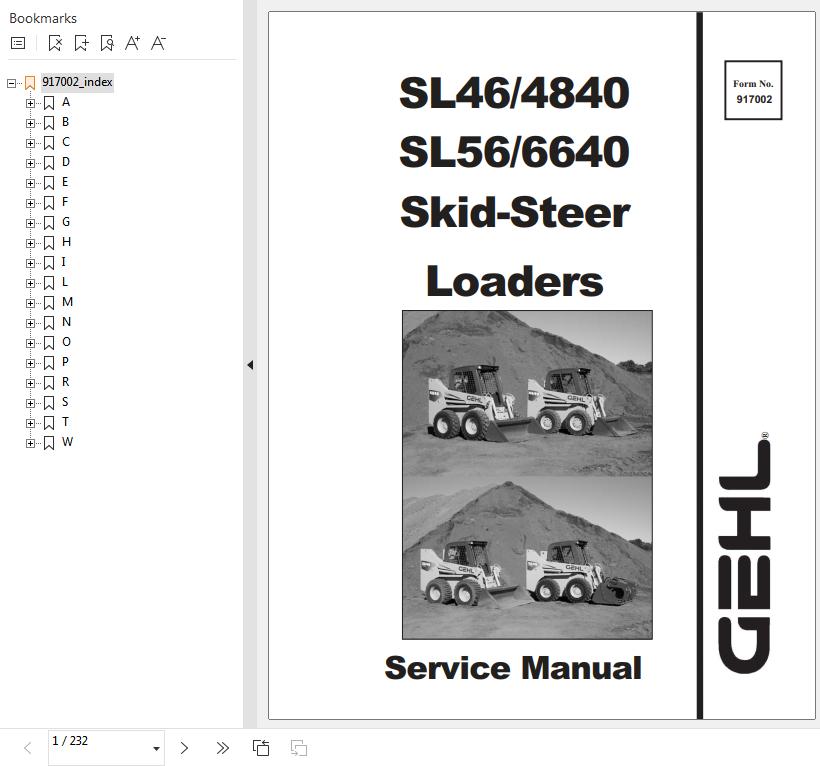
Task: Expand bookmark O
Action: point(30,344)
